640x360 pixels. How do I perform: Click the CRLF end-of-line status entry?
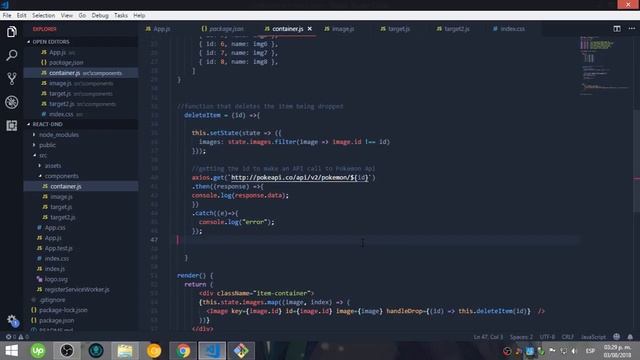(x=568, y=337)
